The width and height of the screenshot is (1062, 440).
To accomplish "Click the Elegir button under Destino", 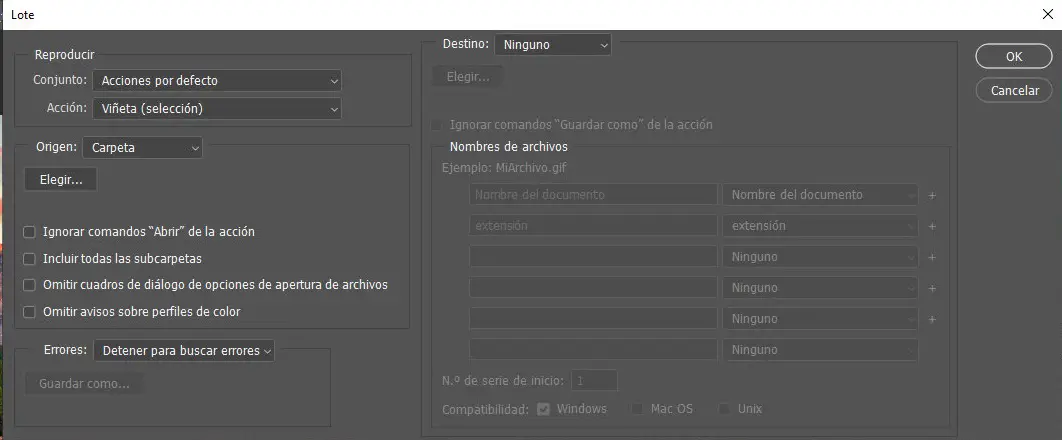I will point(468,77).
